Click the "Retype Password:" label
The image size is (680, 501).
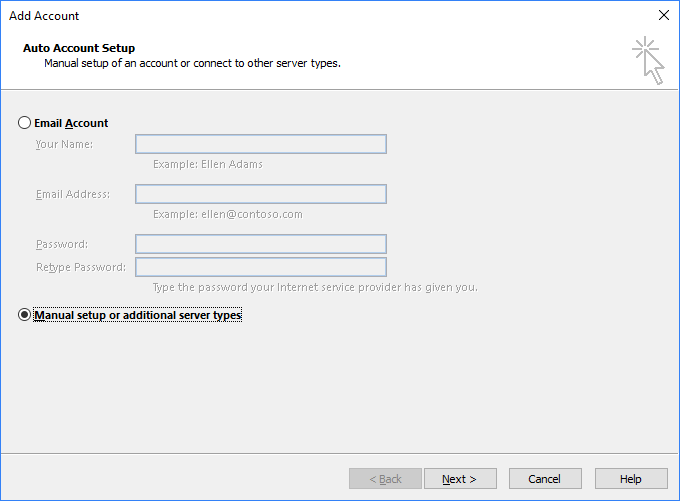[x=81, y=267]
